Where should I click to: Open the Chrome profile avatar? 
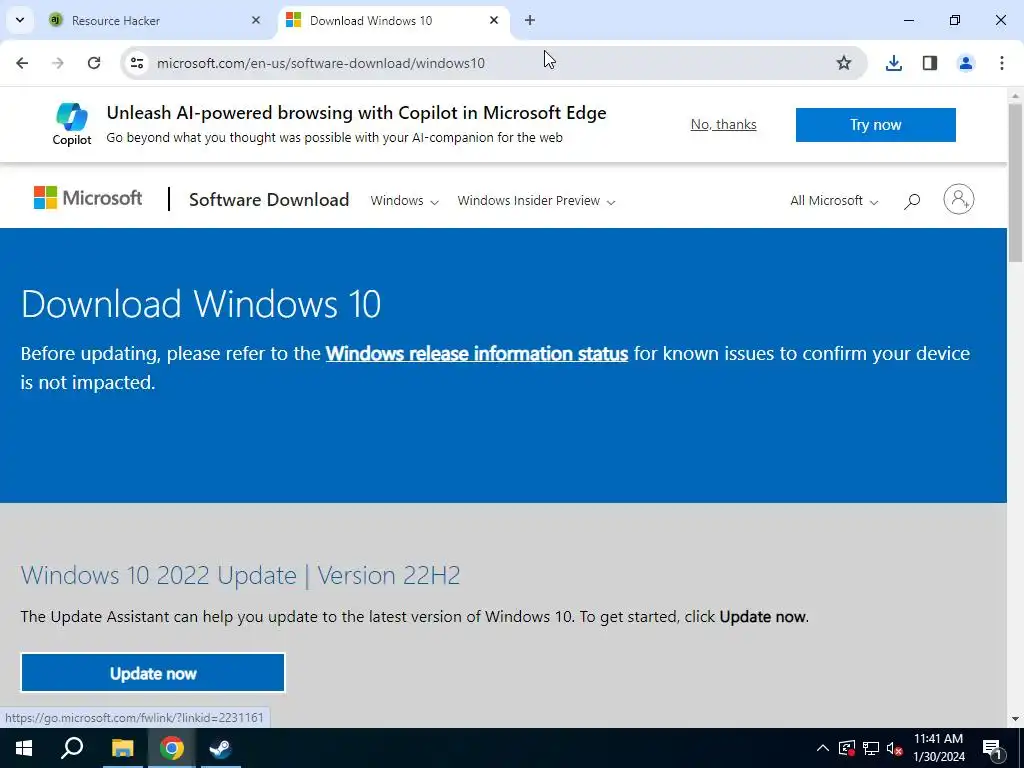[966, 63]
